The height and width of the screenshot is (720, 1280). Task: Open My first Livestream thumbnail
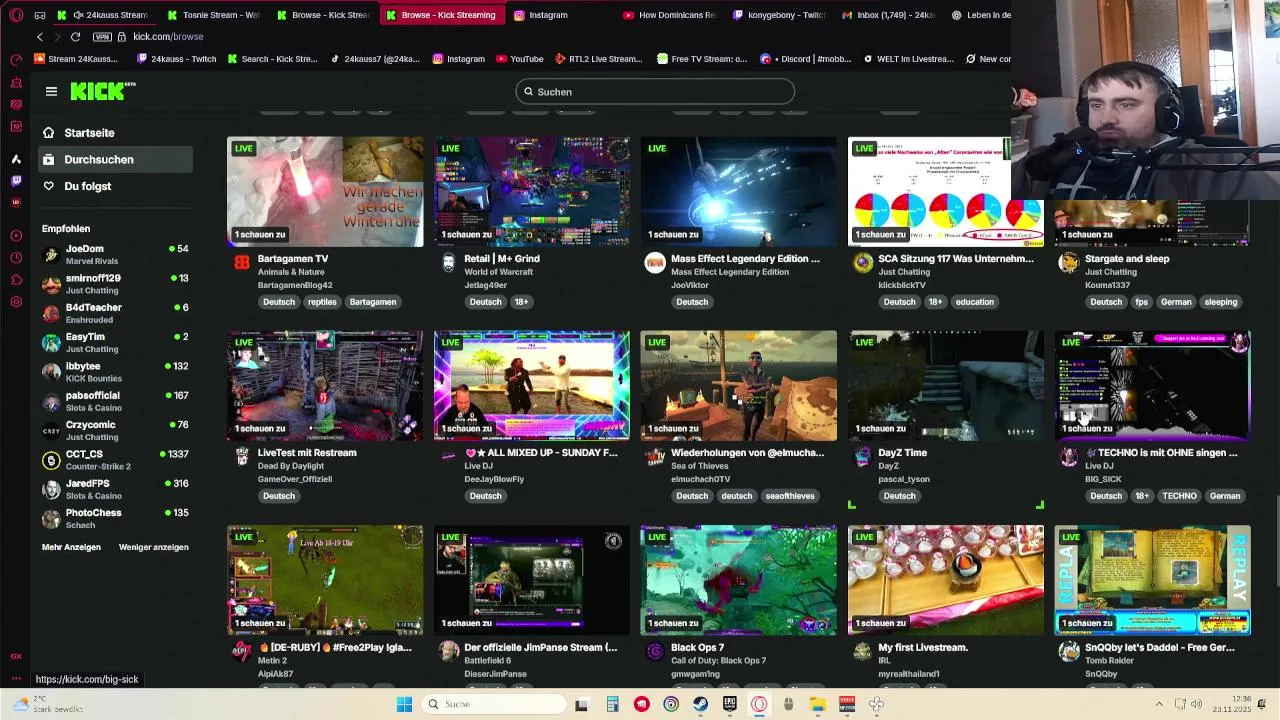pos(946,580)
